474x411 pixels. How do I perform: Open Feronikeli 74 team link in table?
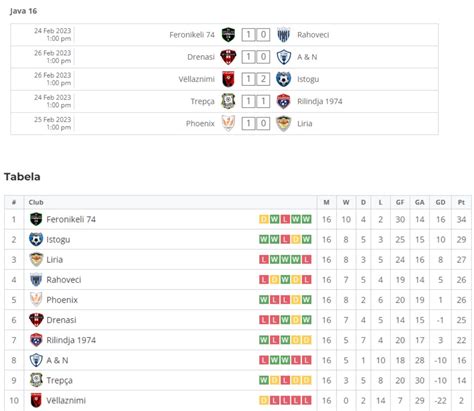pyautogui.click(x=71, y=219)
